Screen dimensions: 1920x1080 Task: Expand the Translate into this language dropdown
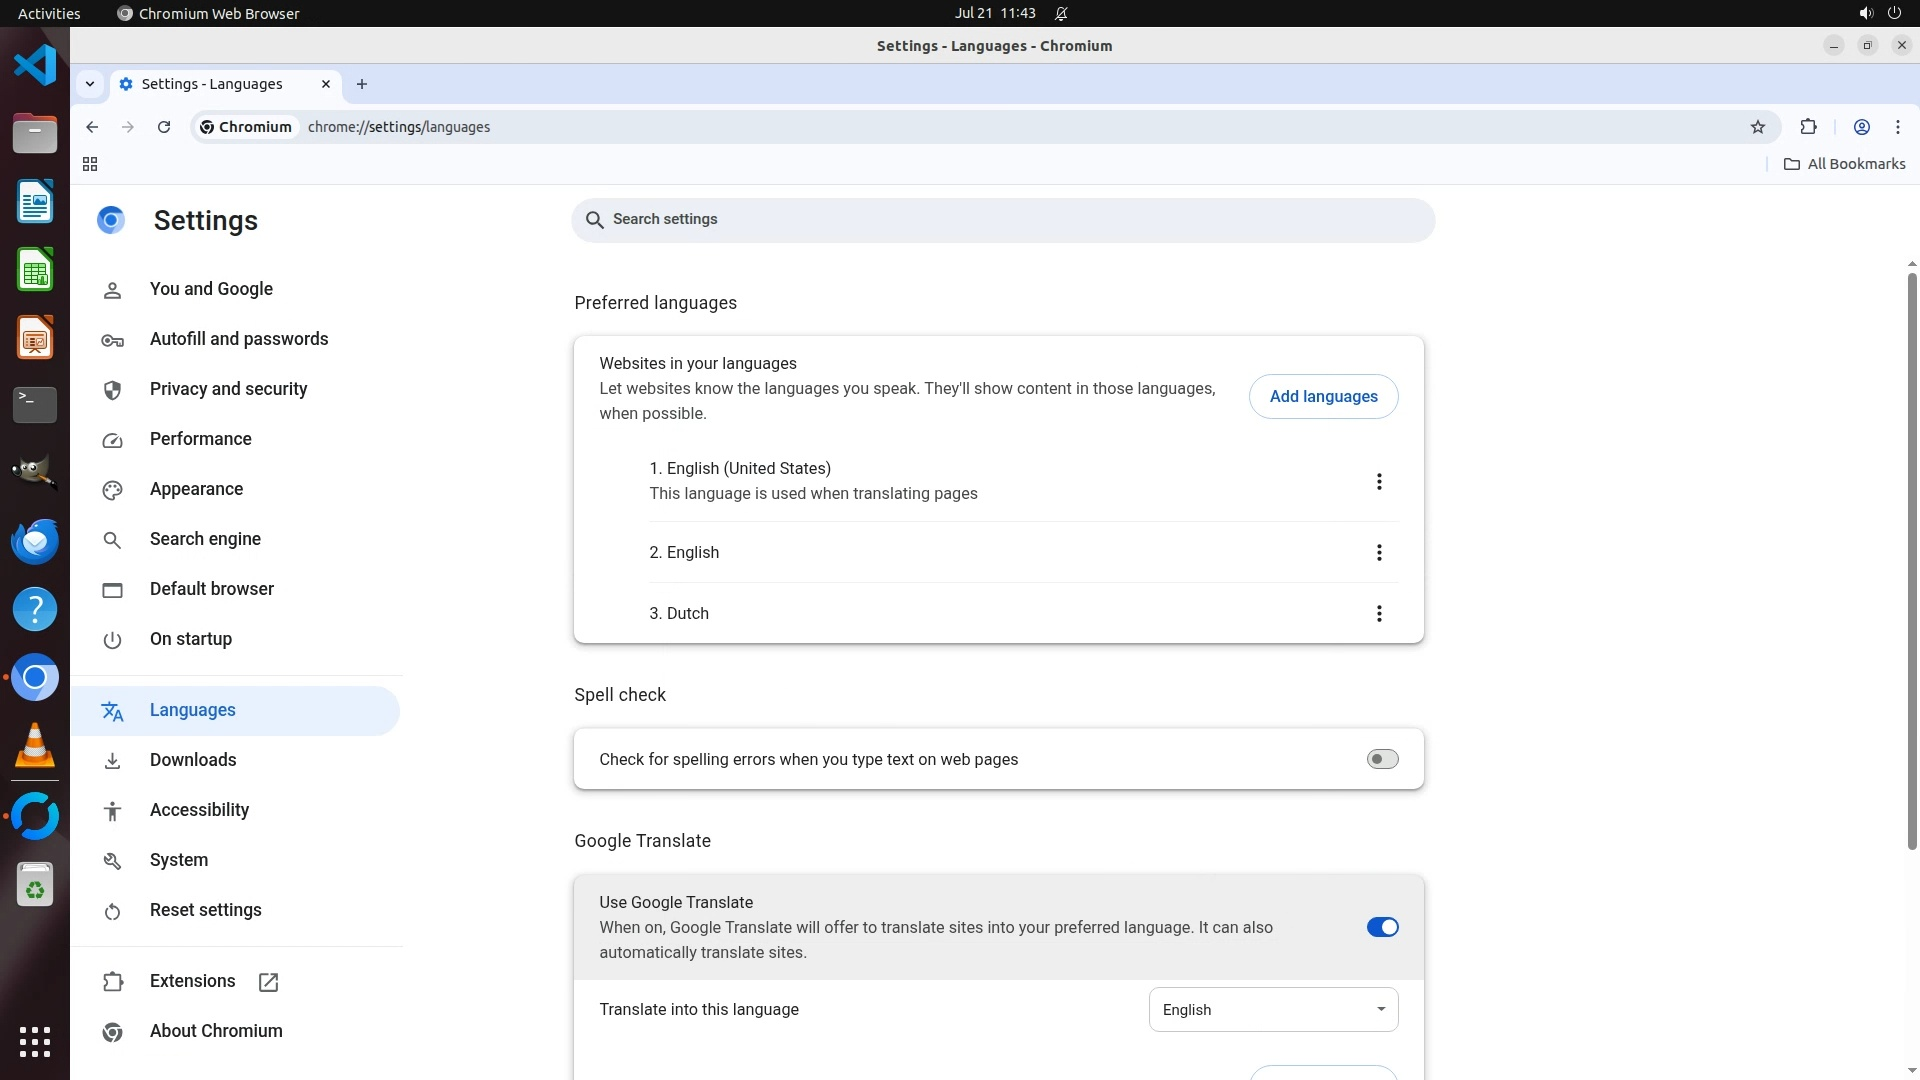(x=1272, y=1009)
